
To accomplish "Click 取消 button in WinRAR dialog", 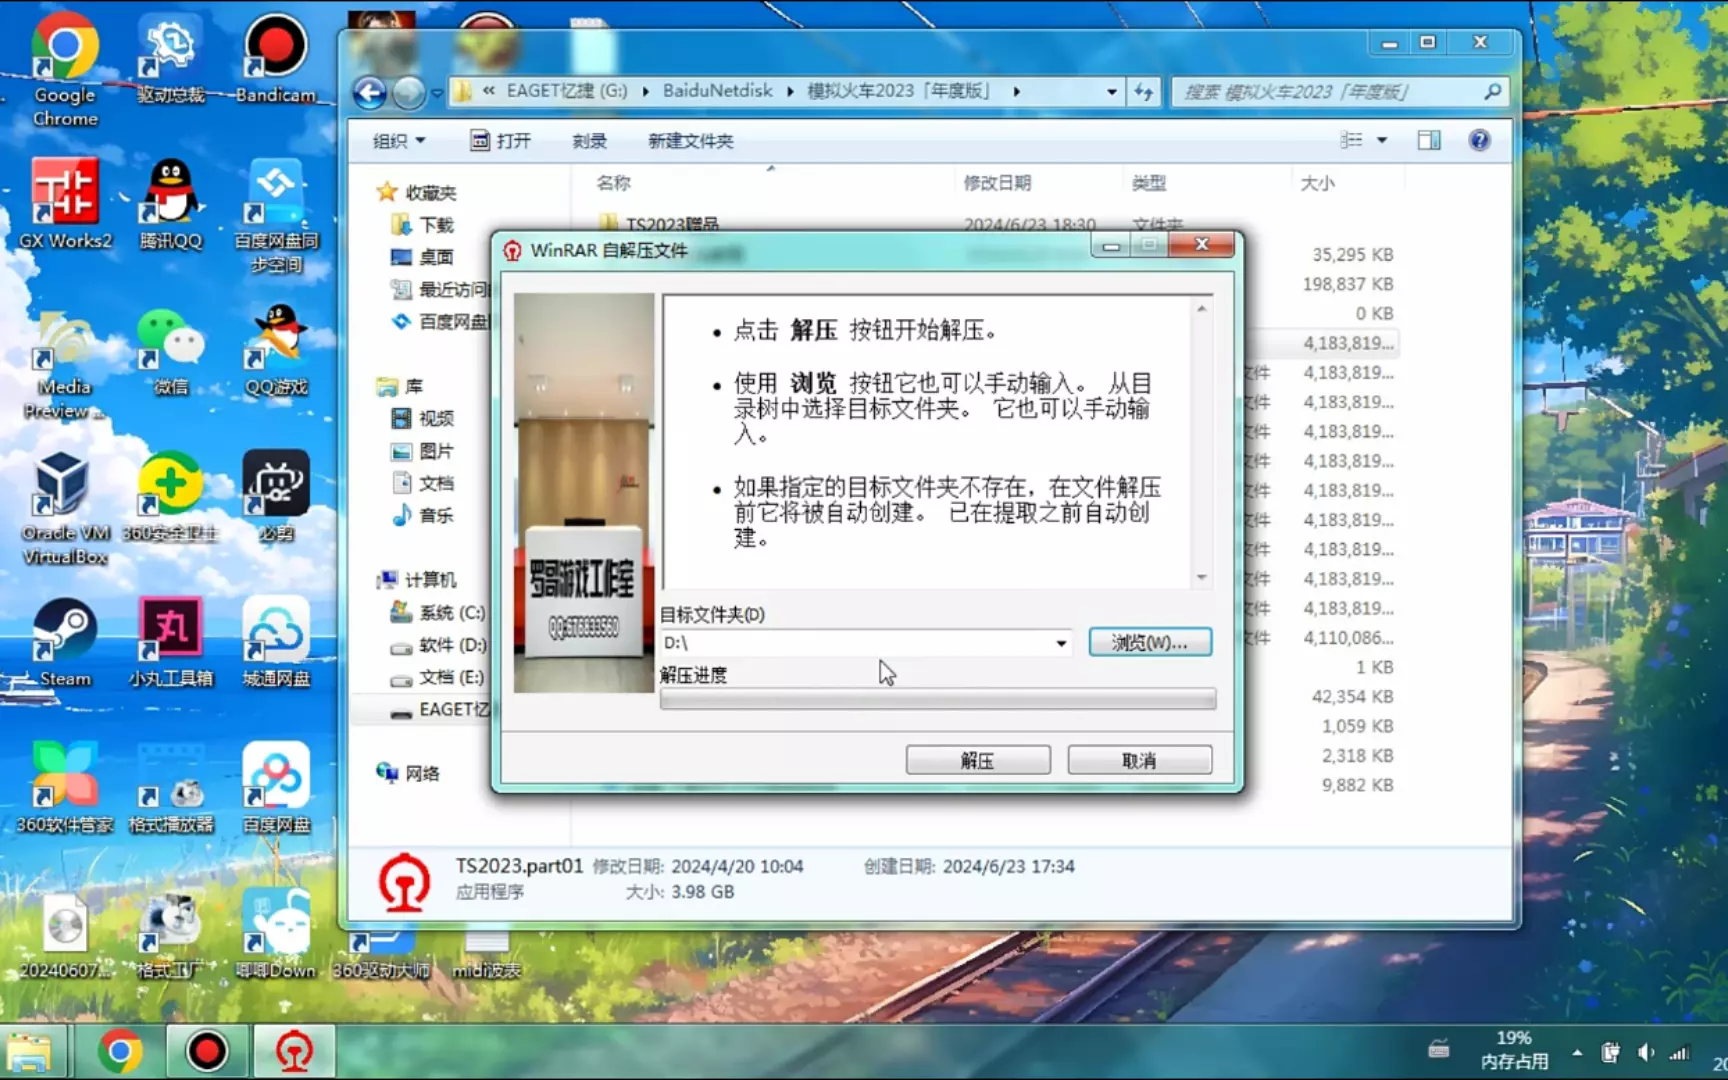I will coord(1140,760).
